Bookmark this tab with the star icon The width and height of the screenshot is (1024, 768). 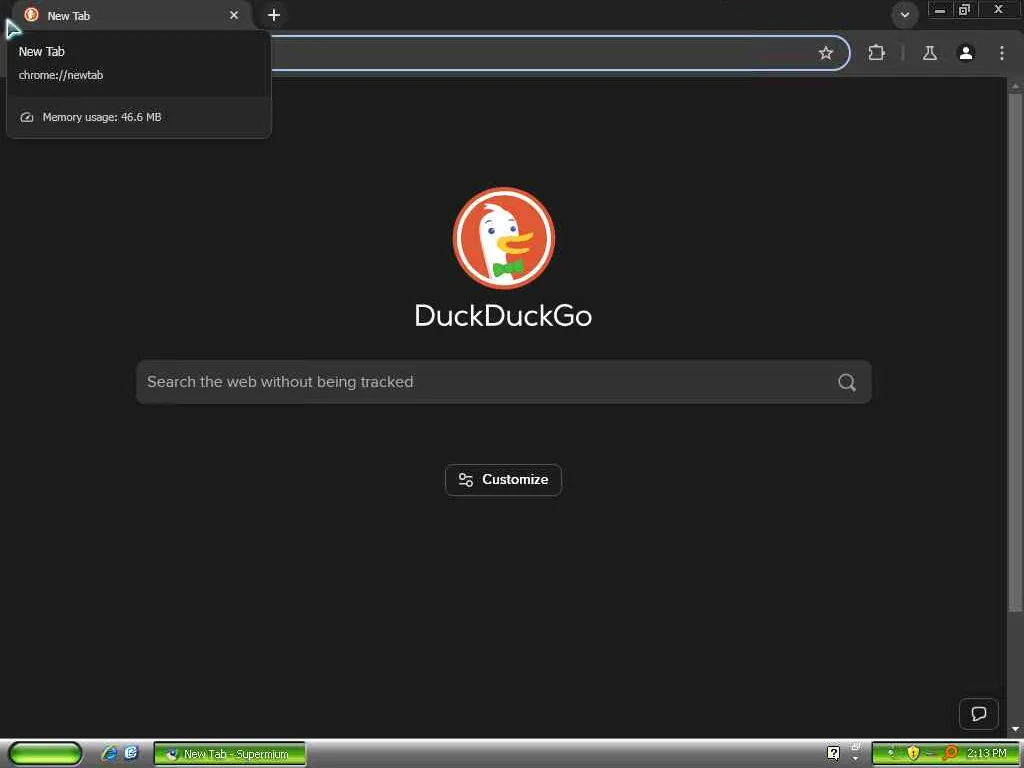(x=825, y=53)
